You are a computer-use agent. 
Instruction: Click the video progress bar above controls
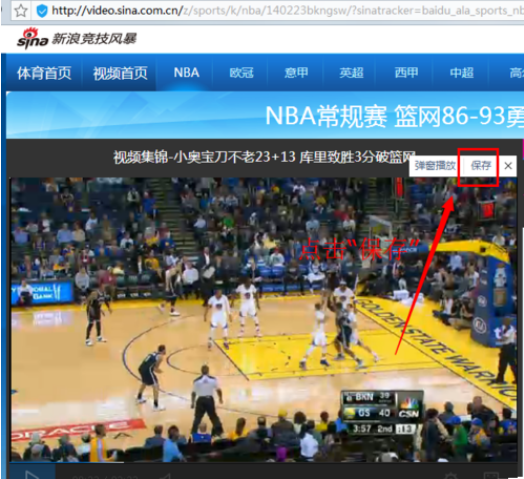click(263, 463)
